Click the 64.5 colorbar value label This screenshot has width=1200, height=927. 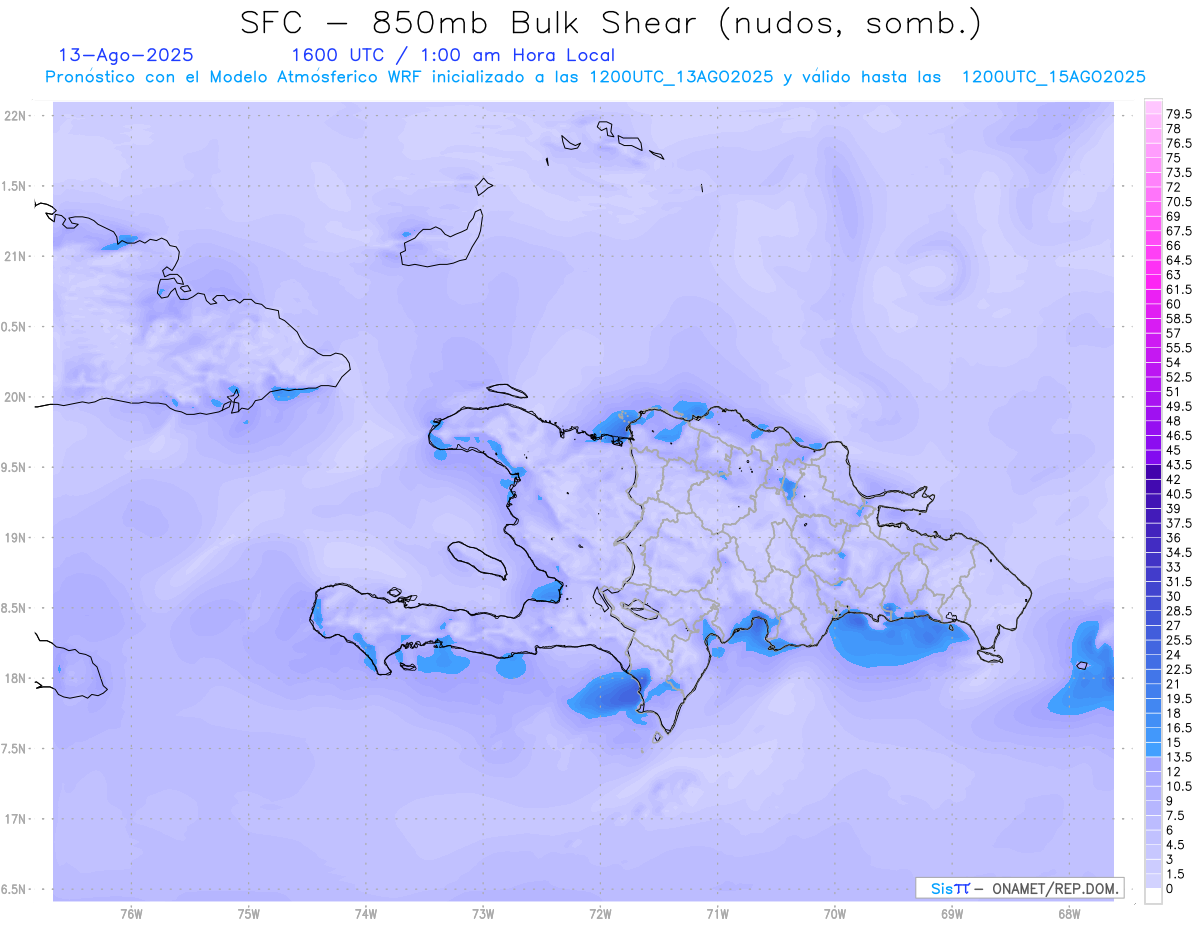click(1180, 260)
